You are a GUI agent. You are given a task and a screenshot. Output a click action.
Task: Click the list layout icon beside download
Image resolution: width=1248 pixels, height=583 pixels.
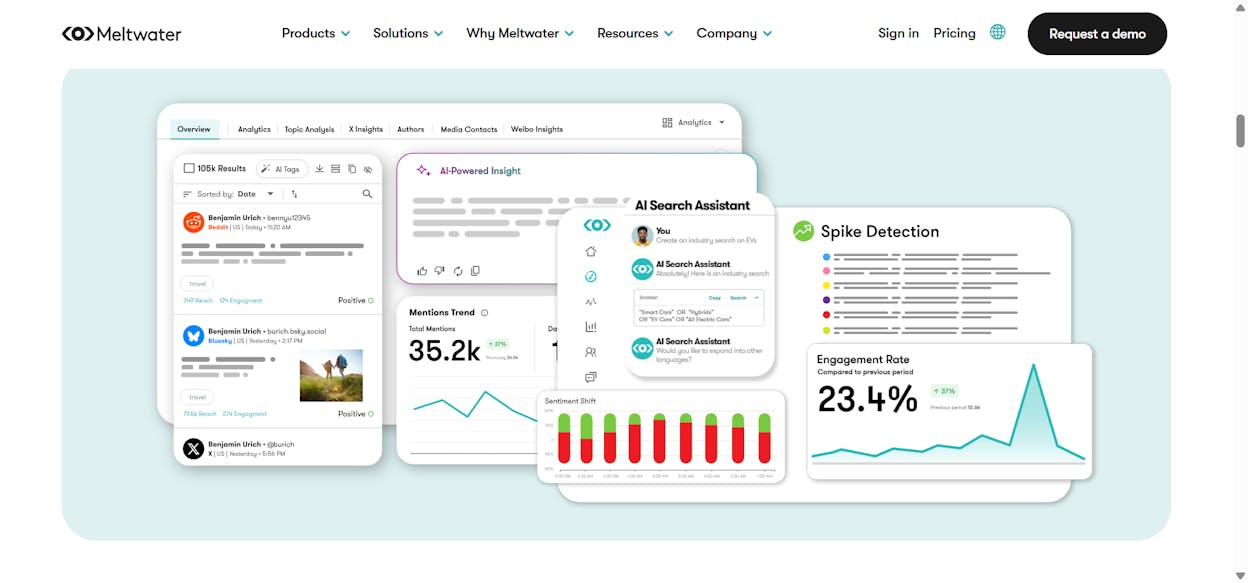335,169
